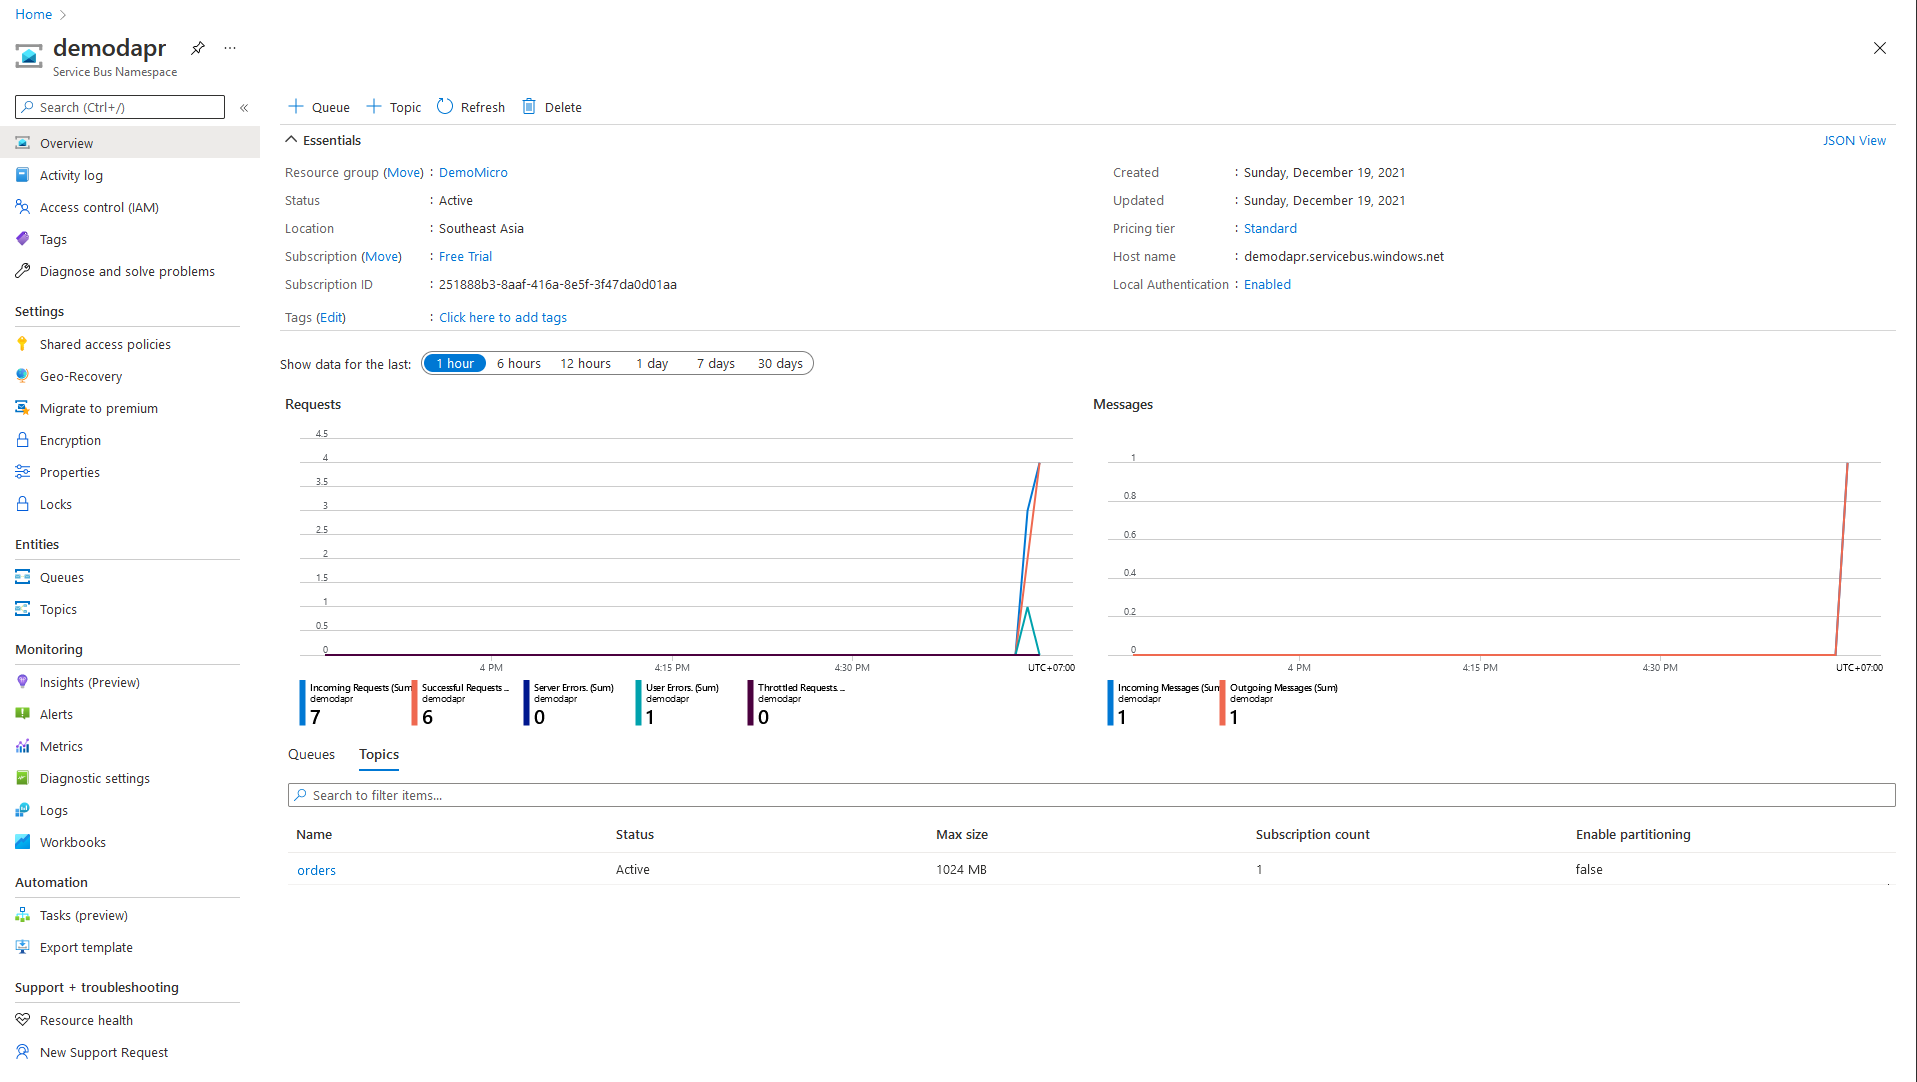The height and width of the screenshot is (1082, 1917).
Task: Click the Messages chart title
Action: 1123,404
